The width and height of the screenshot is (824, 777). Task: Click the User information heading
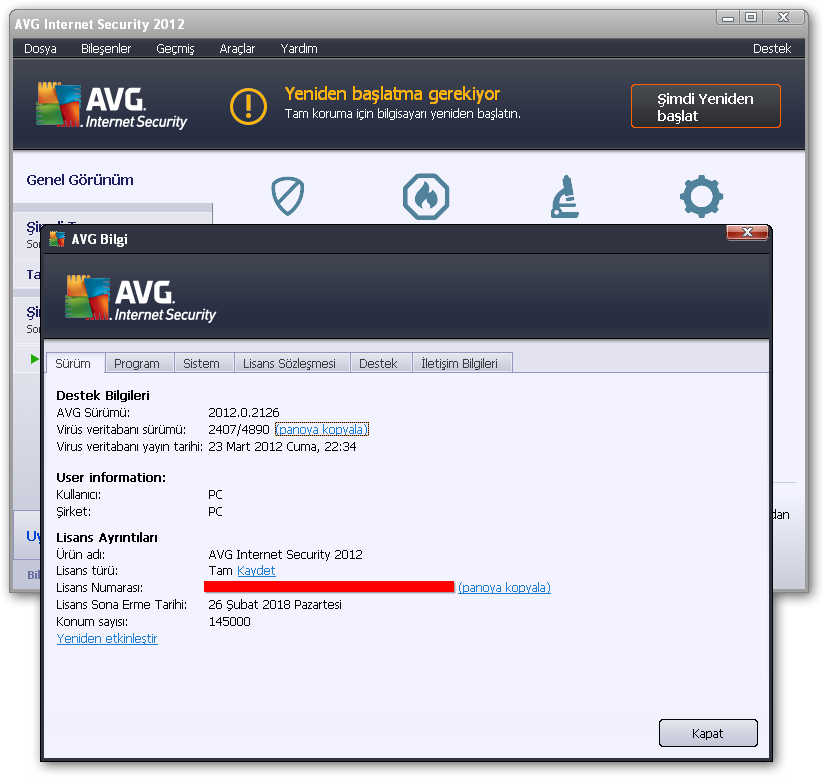pos(111,478)
